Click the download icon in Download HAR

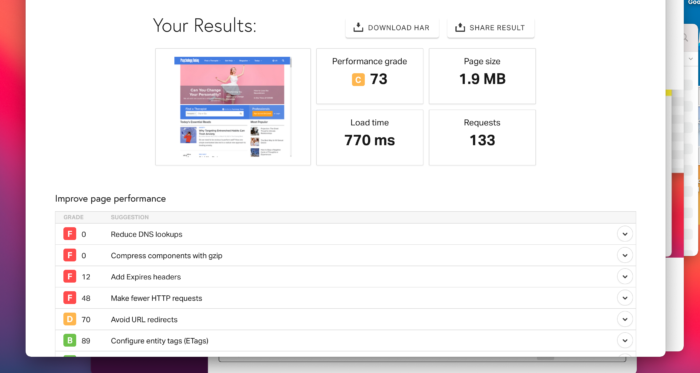[x=358, y=28]
